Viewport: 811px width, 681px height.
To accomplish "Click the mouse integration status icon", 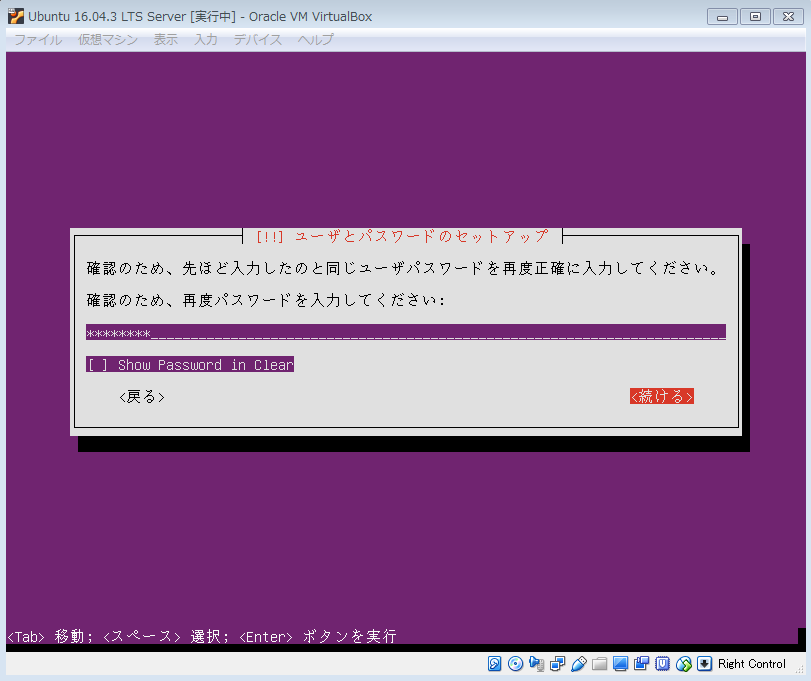I will tap(684, 664).
